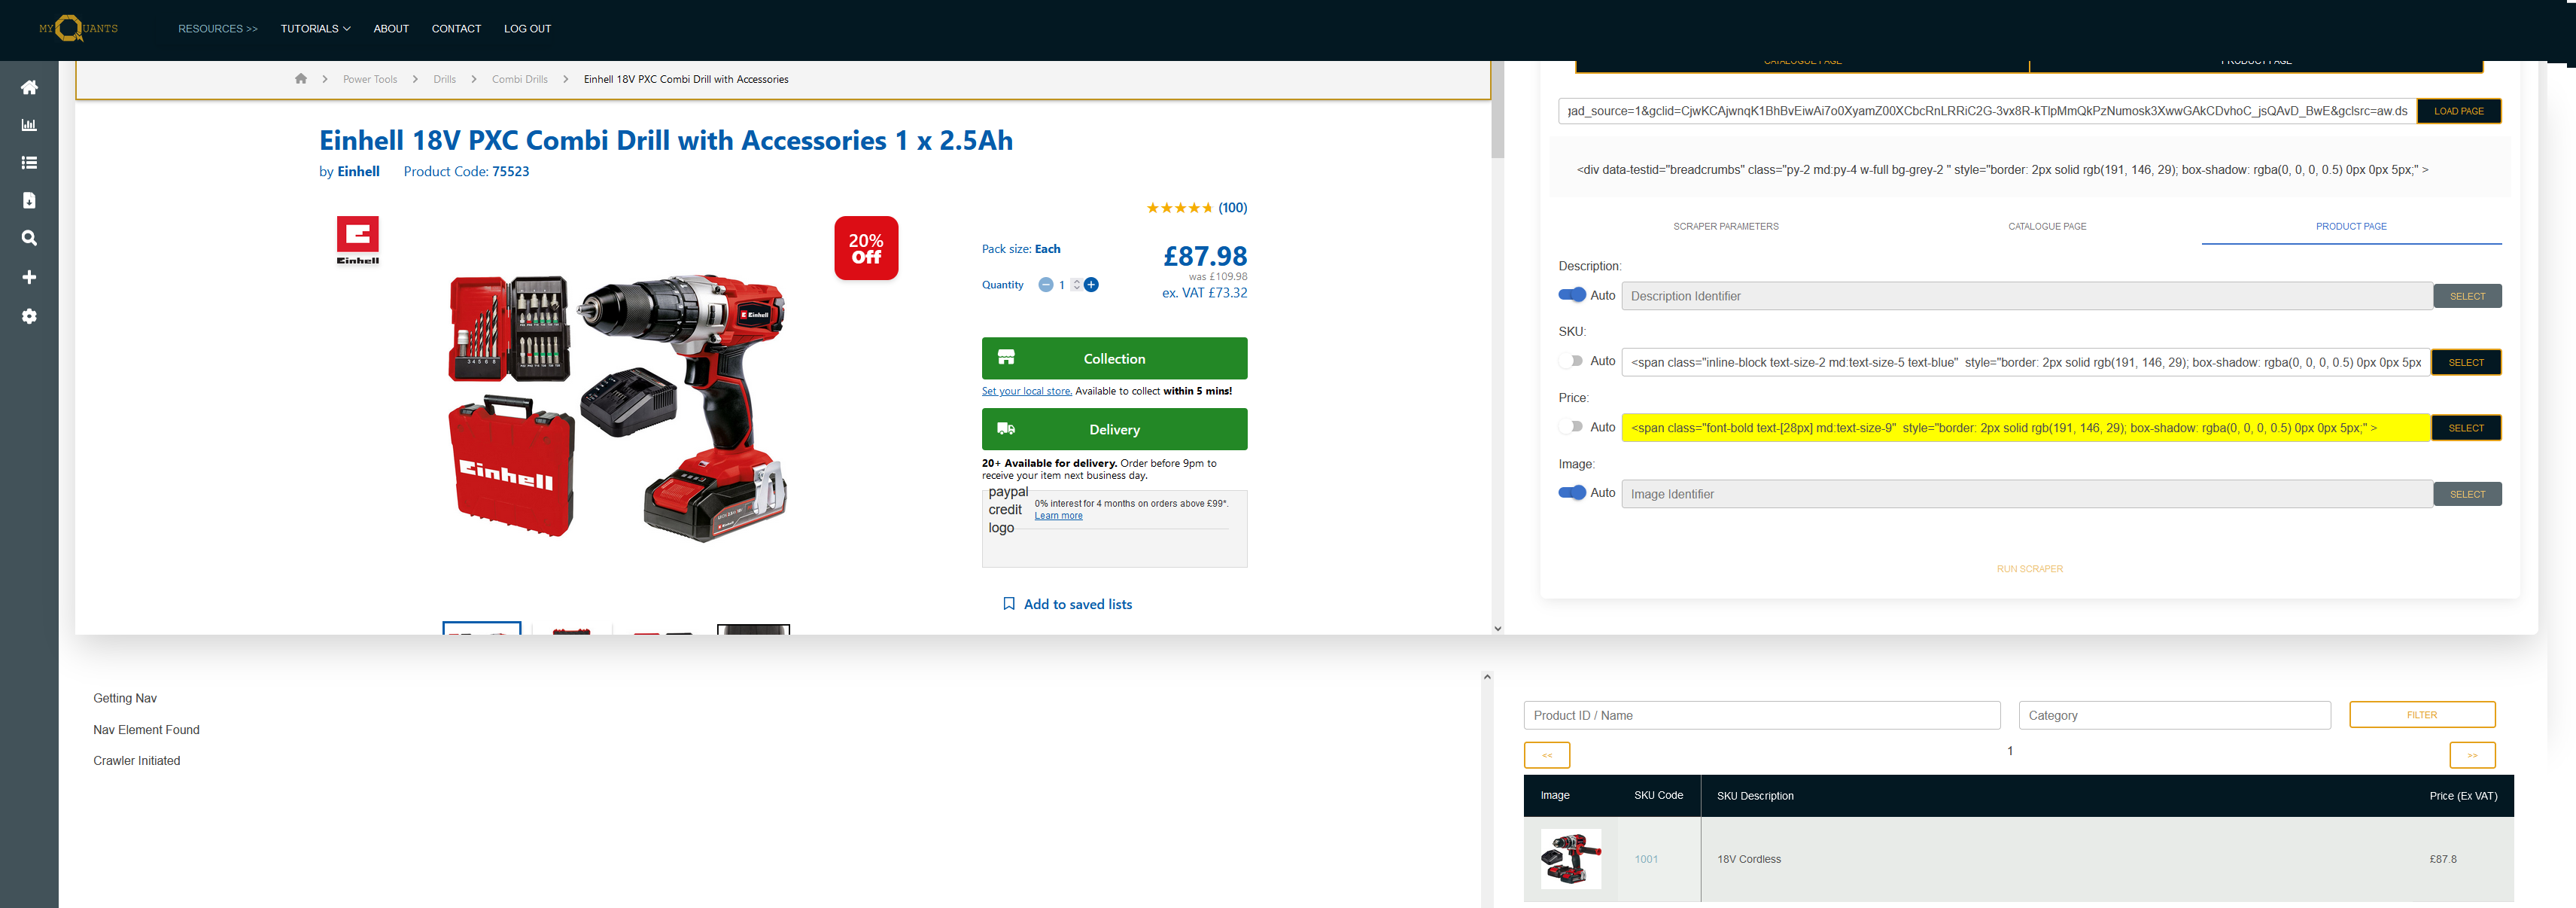Toggle the SKU Auto switch
2576x908 pixels.
tap(1572, 361)
